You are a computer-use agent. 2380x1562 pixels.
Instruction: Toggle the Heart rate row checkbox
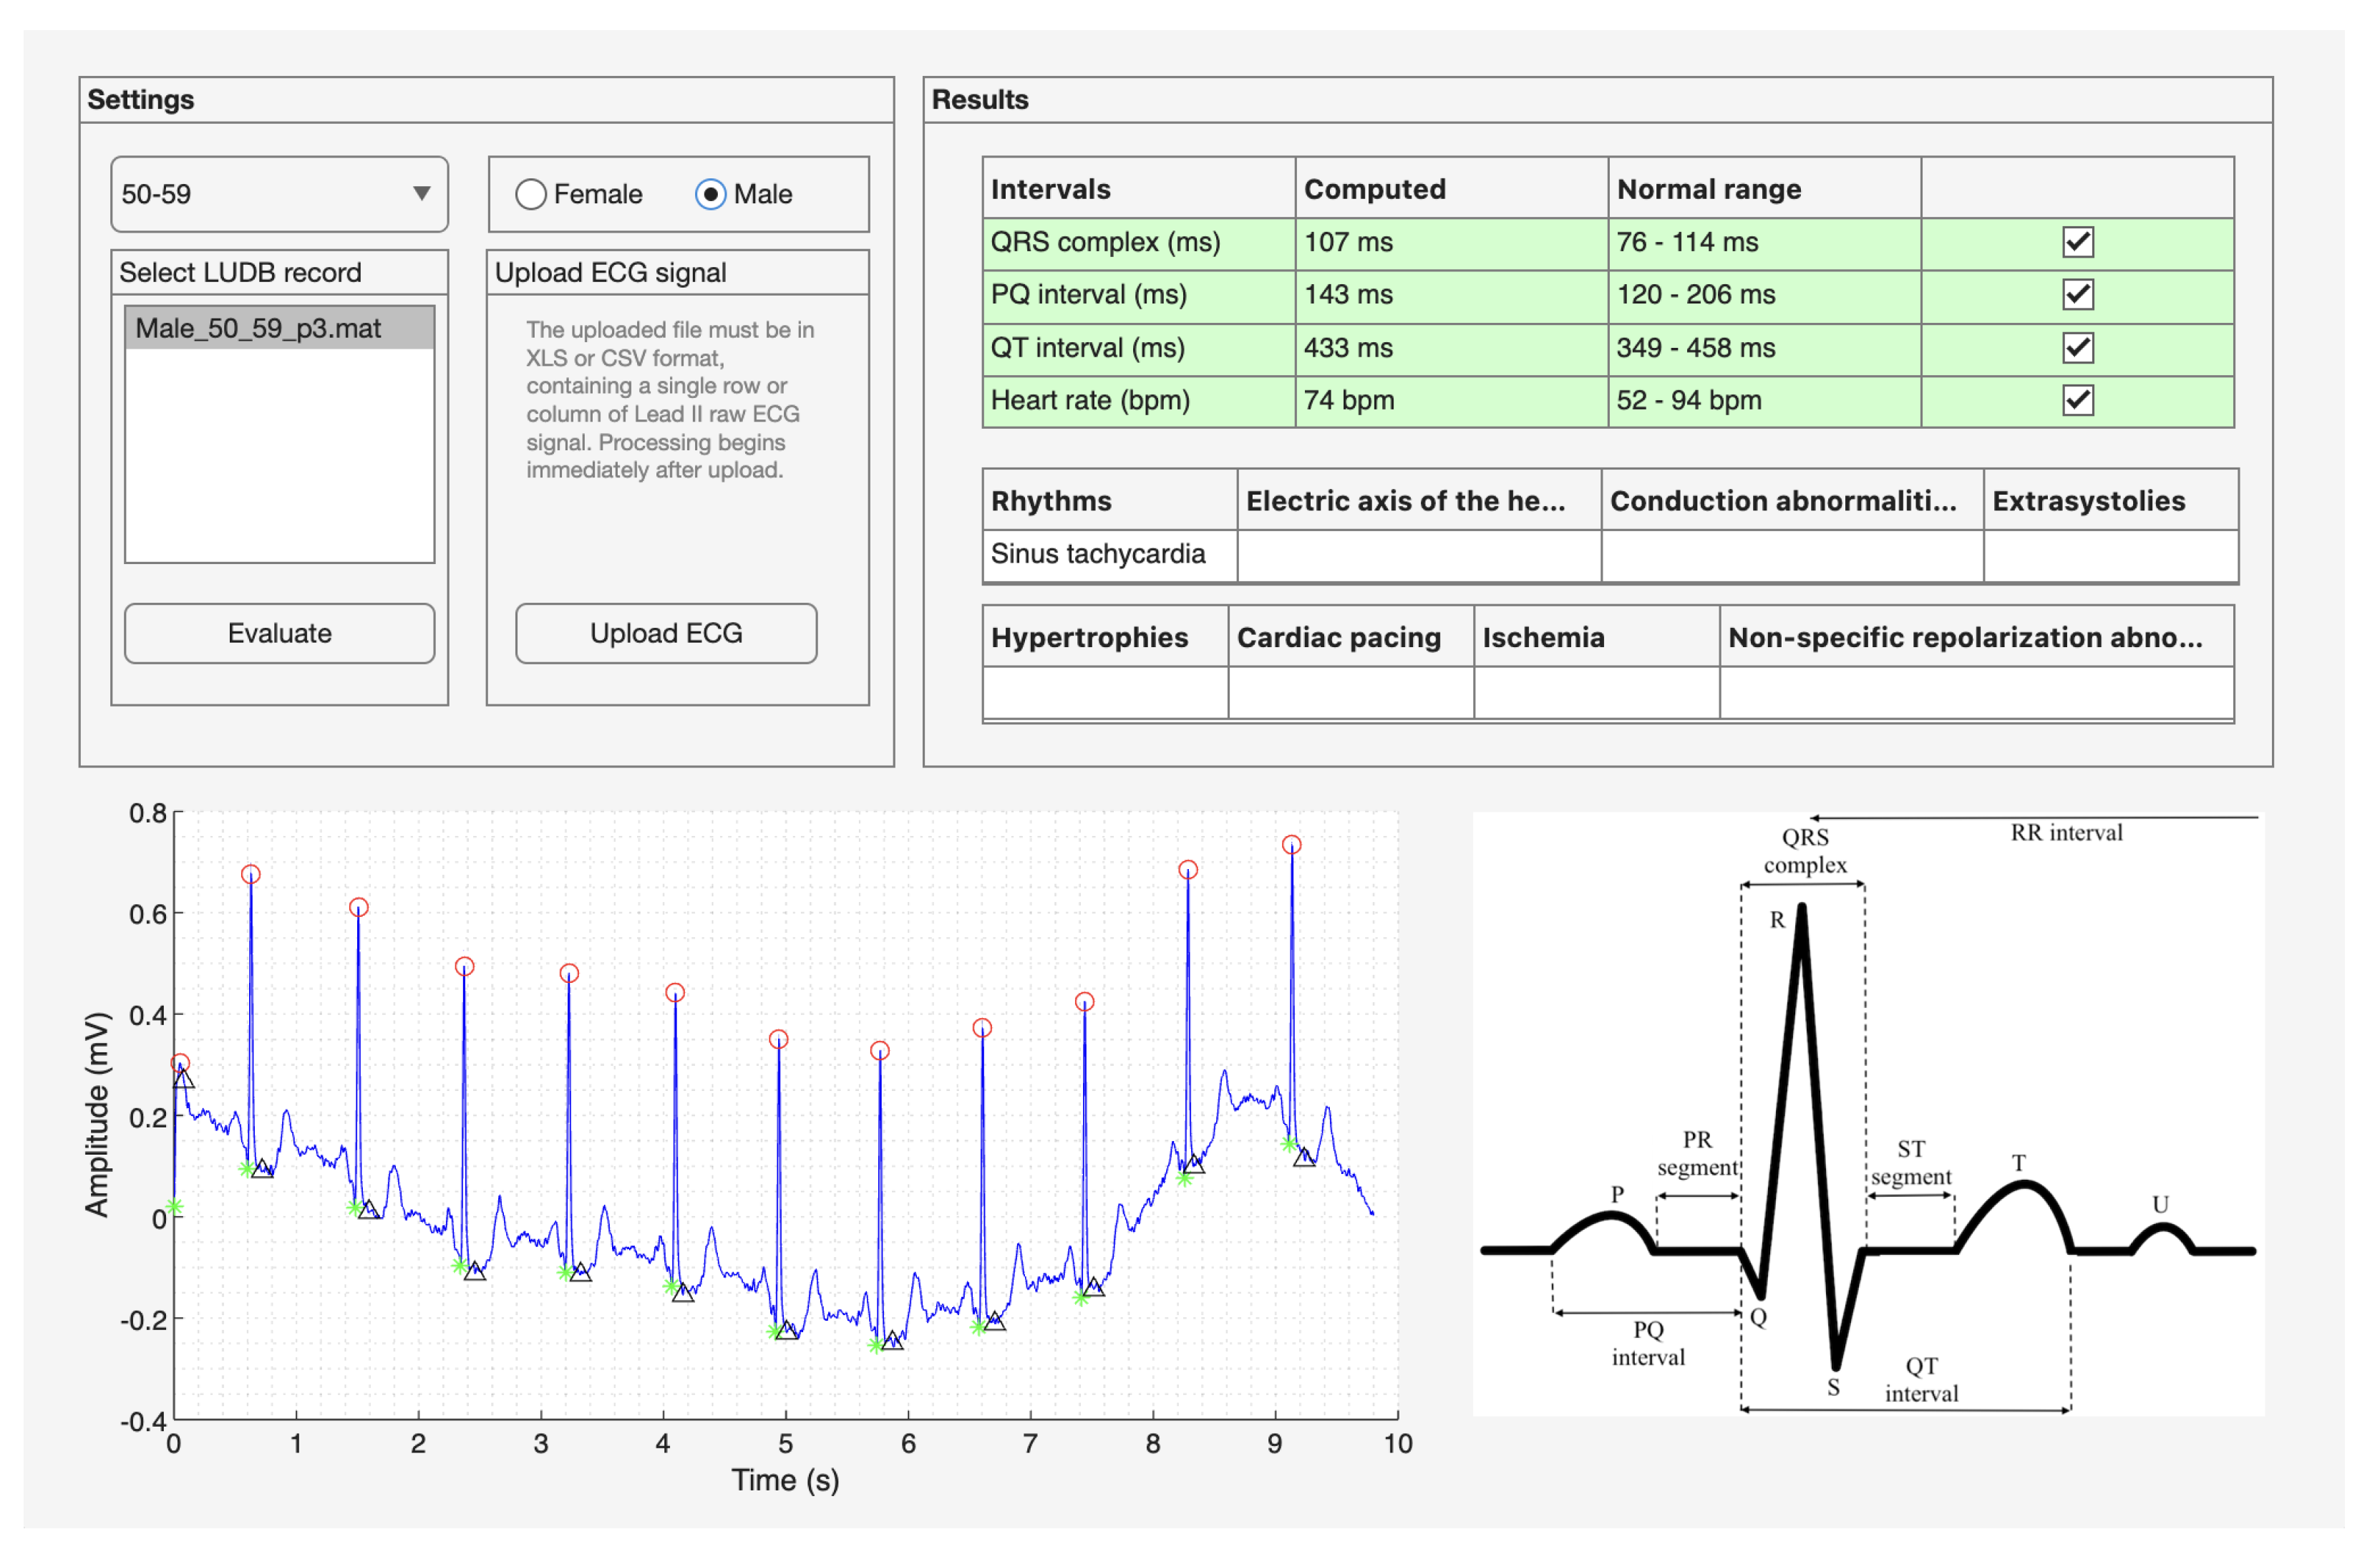[x=2077, y=400]
